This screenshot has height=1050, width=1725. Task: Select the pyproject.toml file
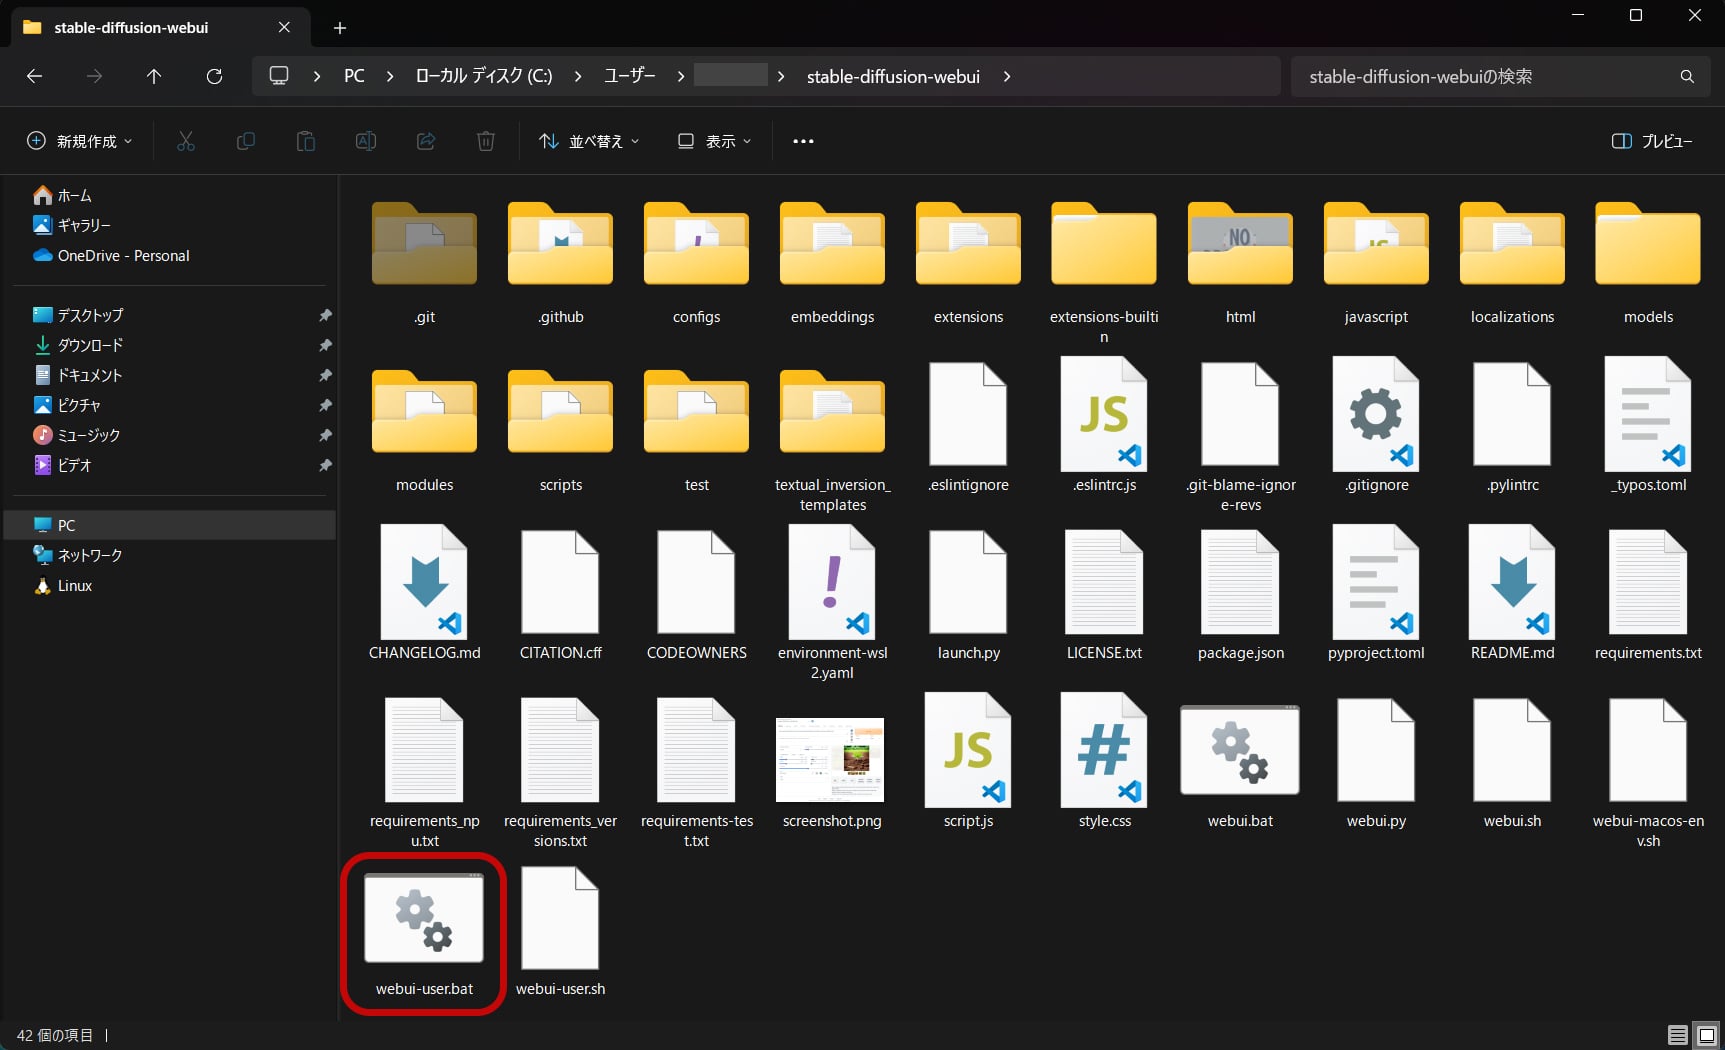pyautogui.click(x=1376, y=593)
